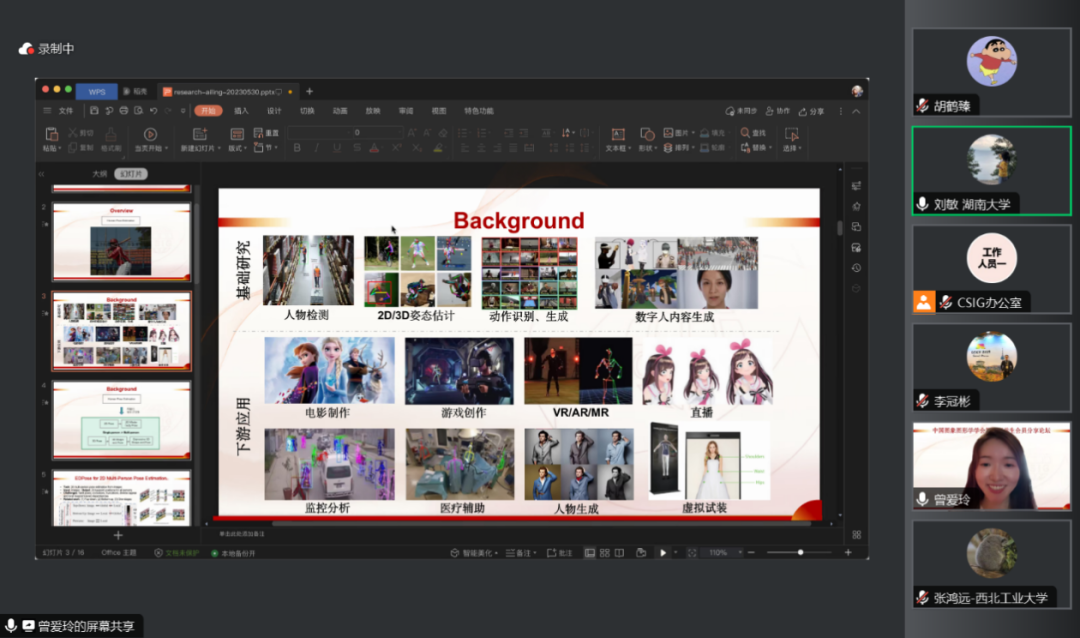Add a new document tab with plus

click(309, 91)
